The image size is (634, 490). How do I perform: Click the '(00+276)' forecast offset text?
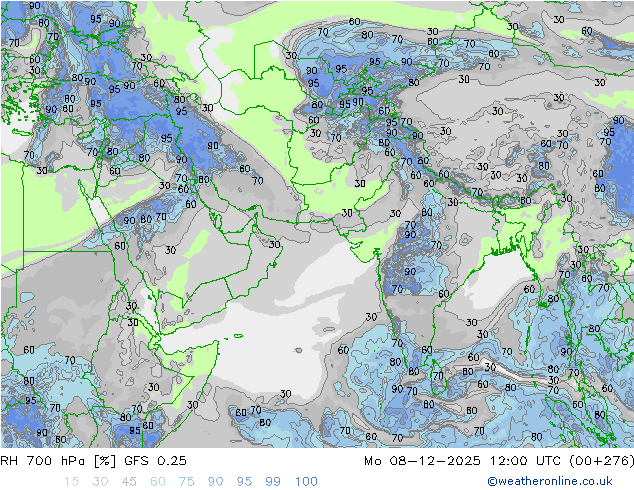(x=602, y=461)
